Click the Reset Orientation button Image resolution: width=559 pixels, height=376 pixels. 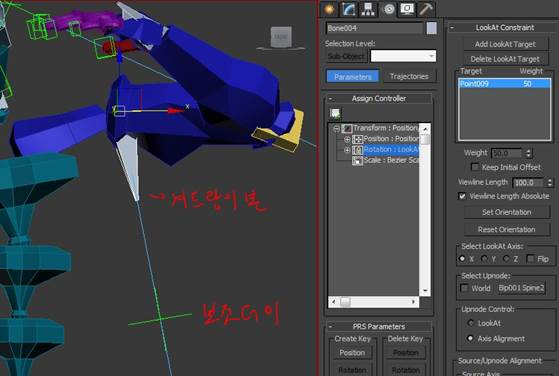507,230
